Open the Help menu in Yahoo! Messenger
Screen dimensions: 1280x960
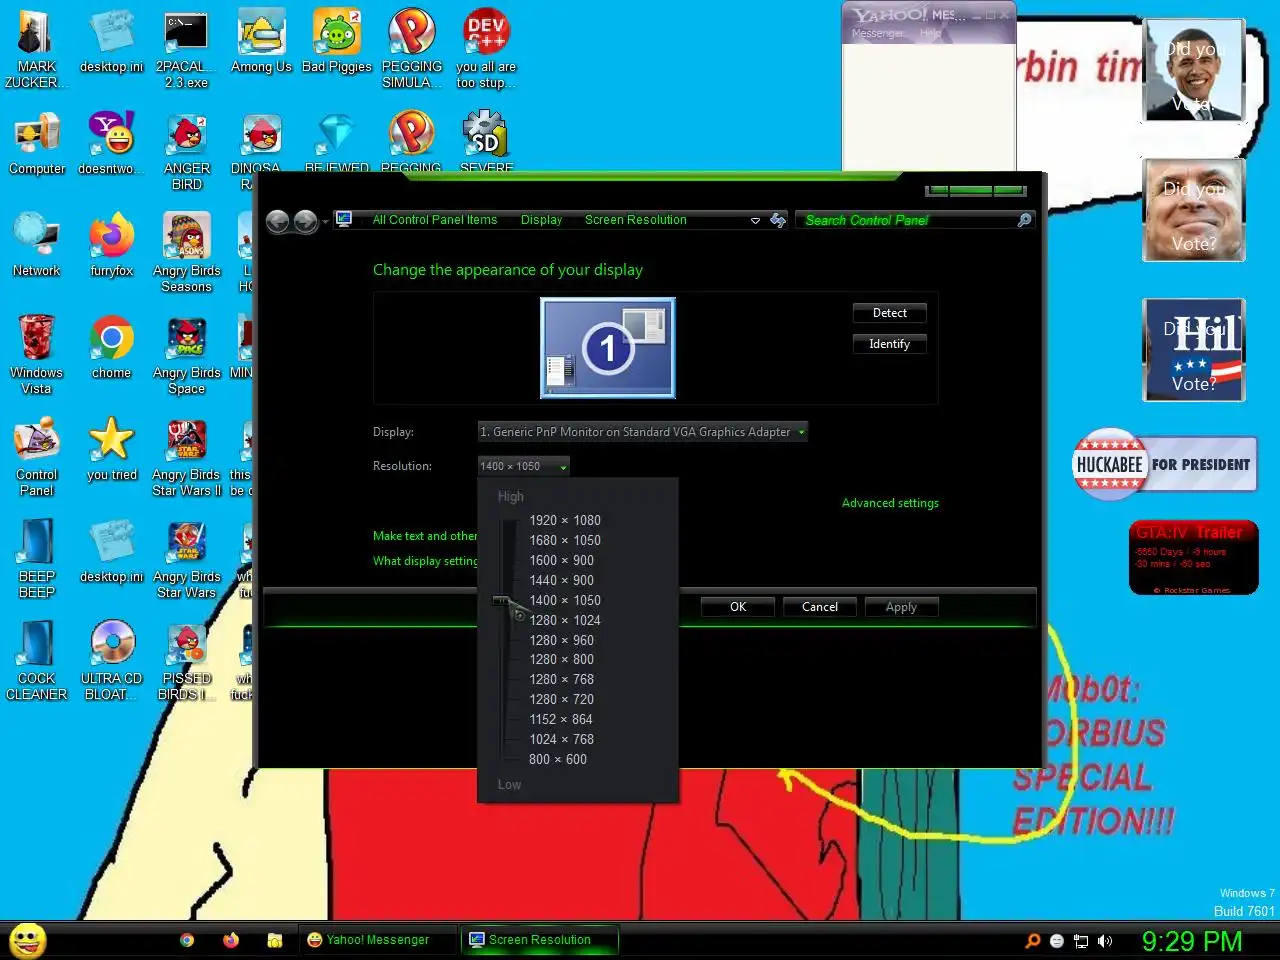(x=931, y=33)
